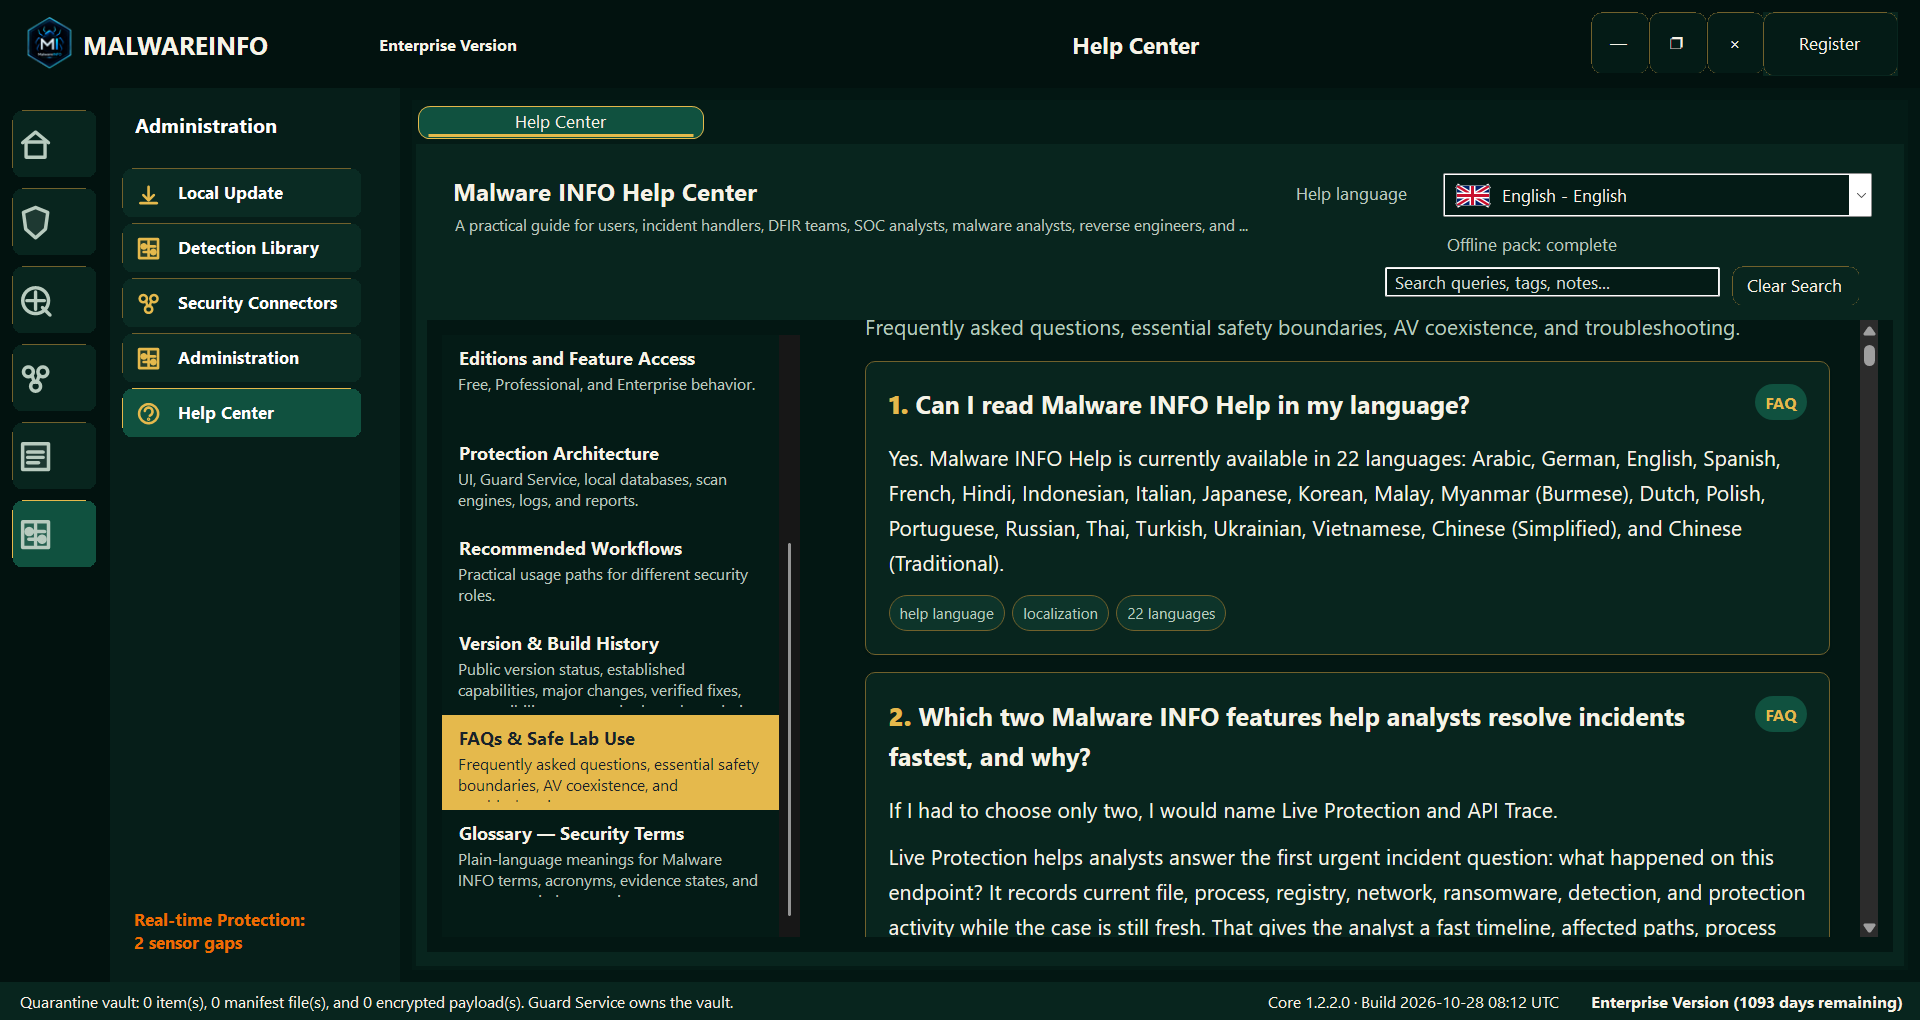The height and width of the screenshot is (1020, 1920).
Task: Click the MalwareInfo hexagon logo
Action: point(49,44)
